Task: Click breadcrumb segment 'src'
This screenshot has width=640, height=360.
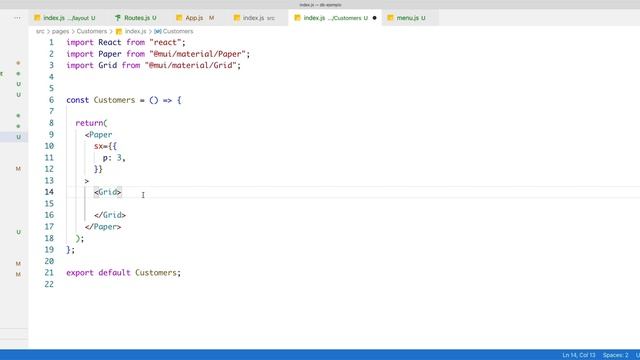Action: pos(40,31)
